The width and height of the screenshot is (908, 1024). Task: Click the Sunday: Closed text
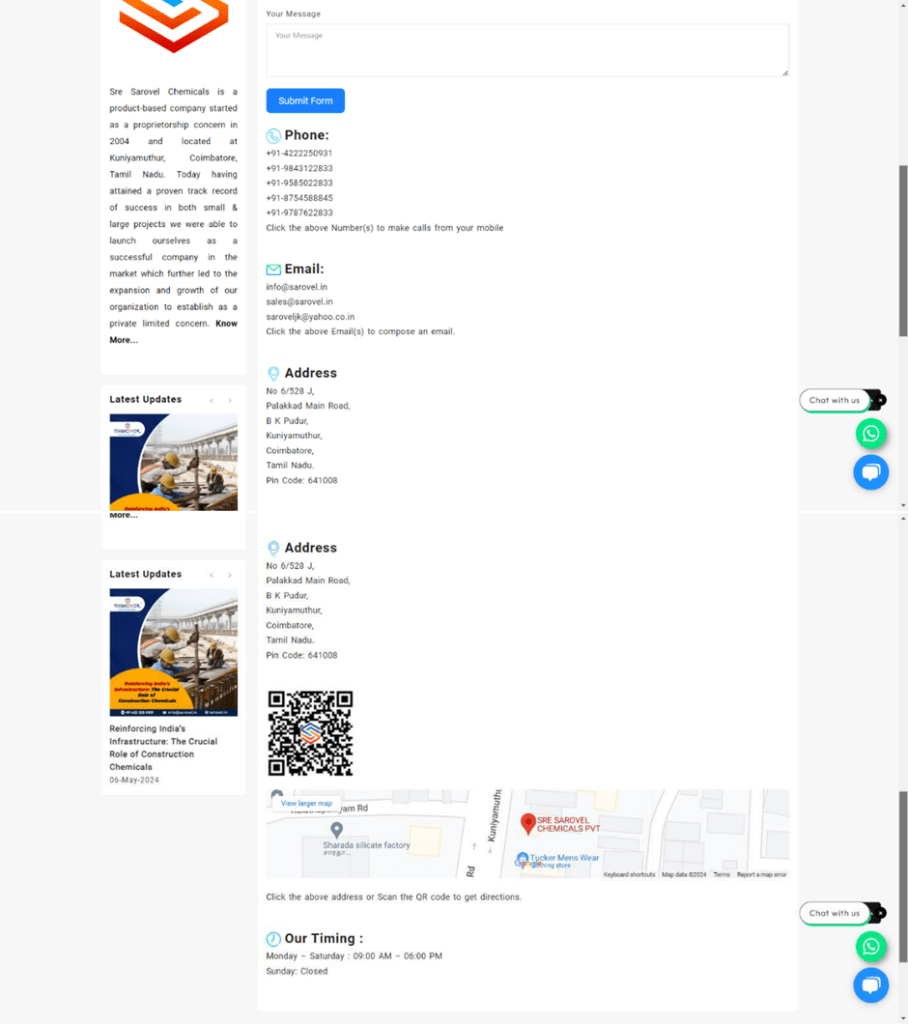[297, 972]
